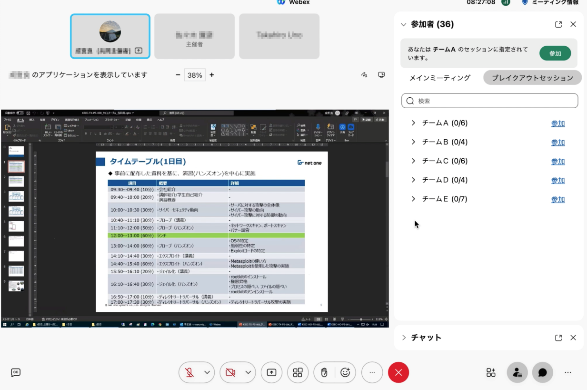Click 参加 link for チームE
The width and height of the screenshot is (587, 390).
click(x=558, y=199)
